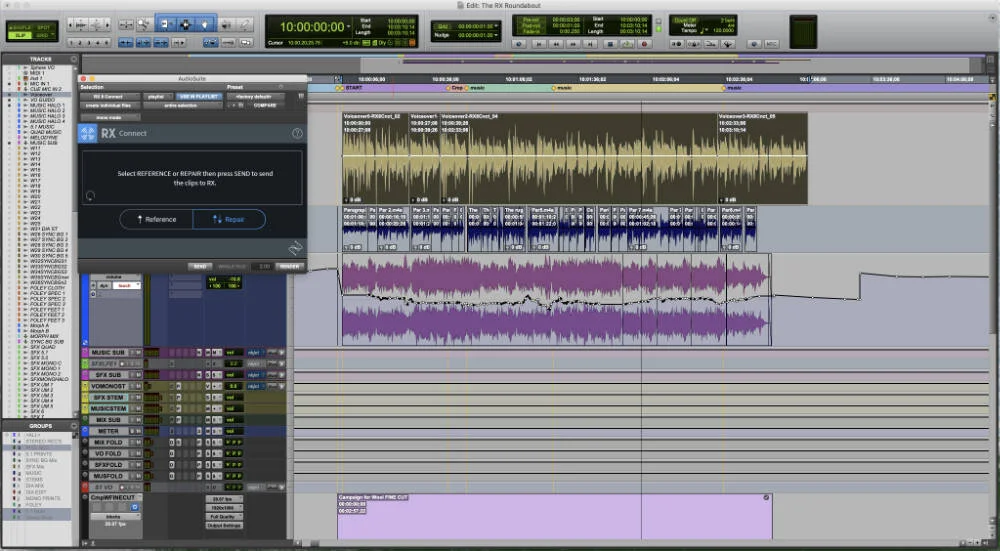Click the Fast Forward transport button

(x=573, y=44)
